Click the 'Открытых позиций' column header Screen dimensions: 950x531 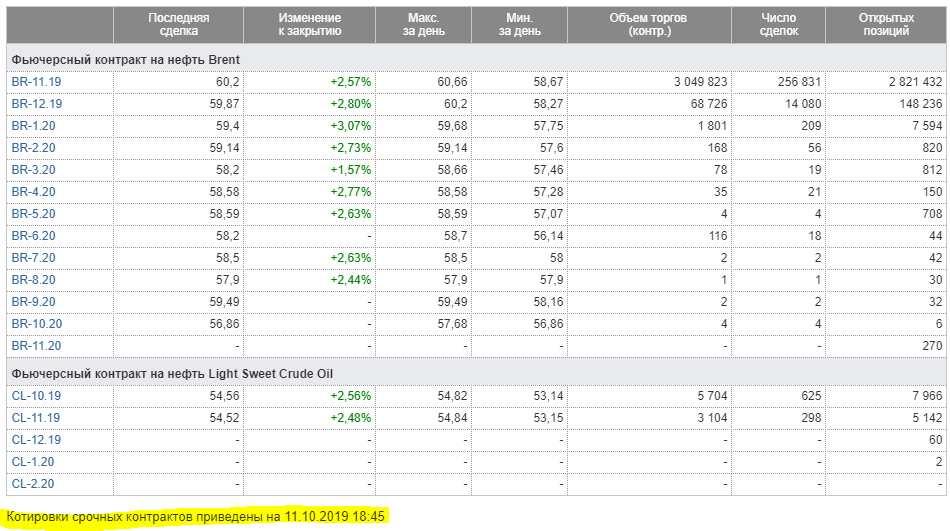[886, 25]
